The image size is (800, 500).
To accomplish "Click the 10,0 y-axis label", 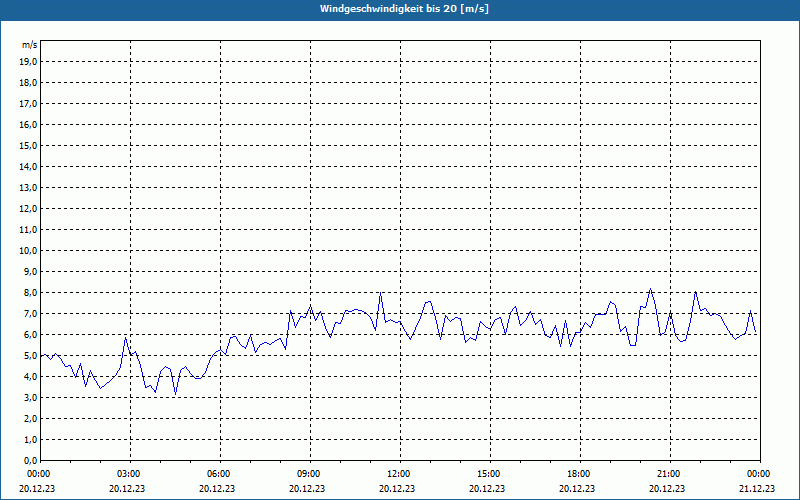I will 28,251.
